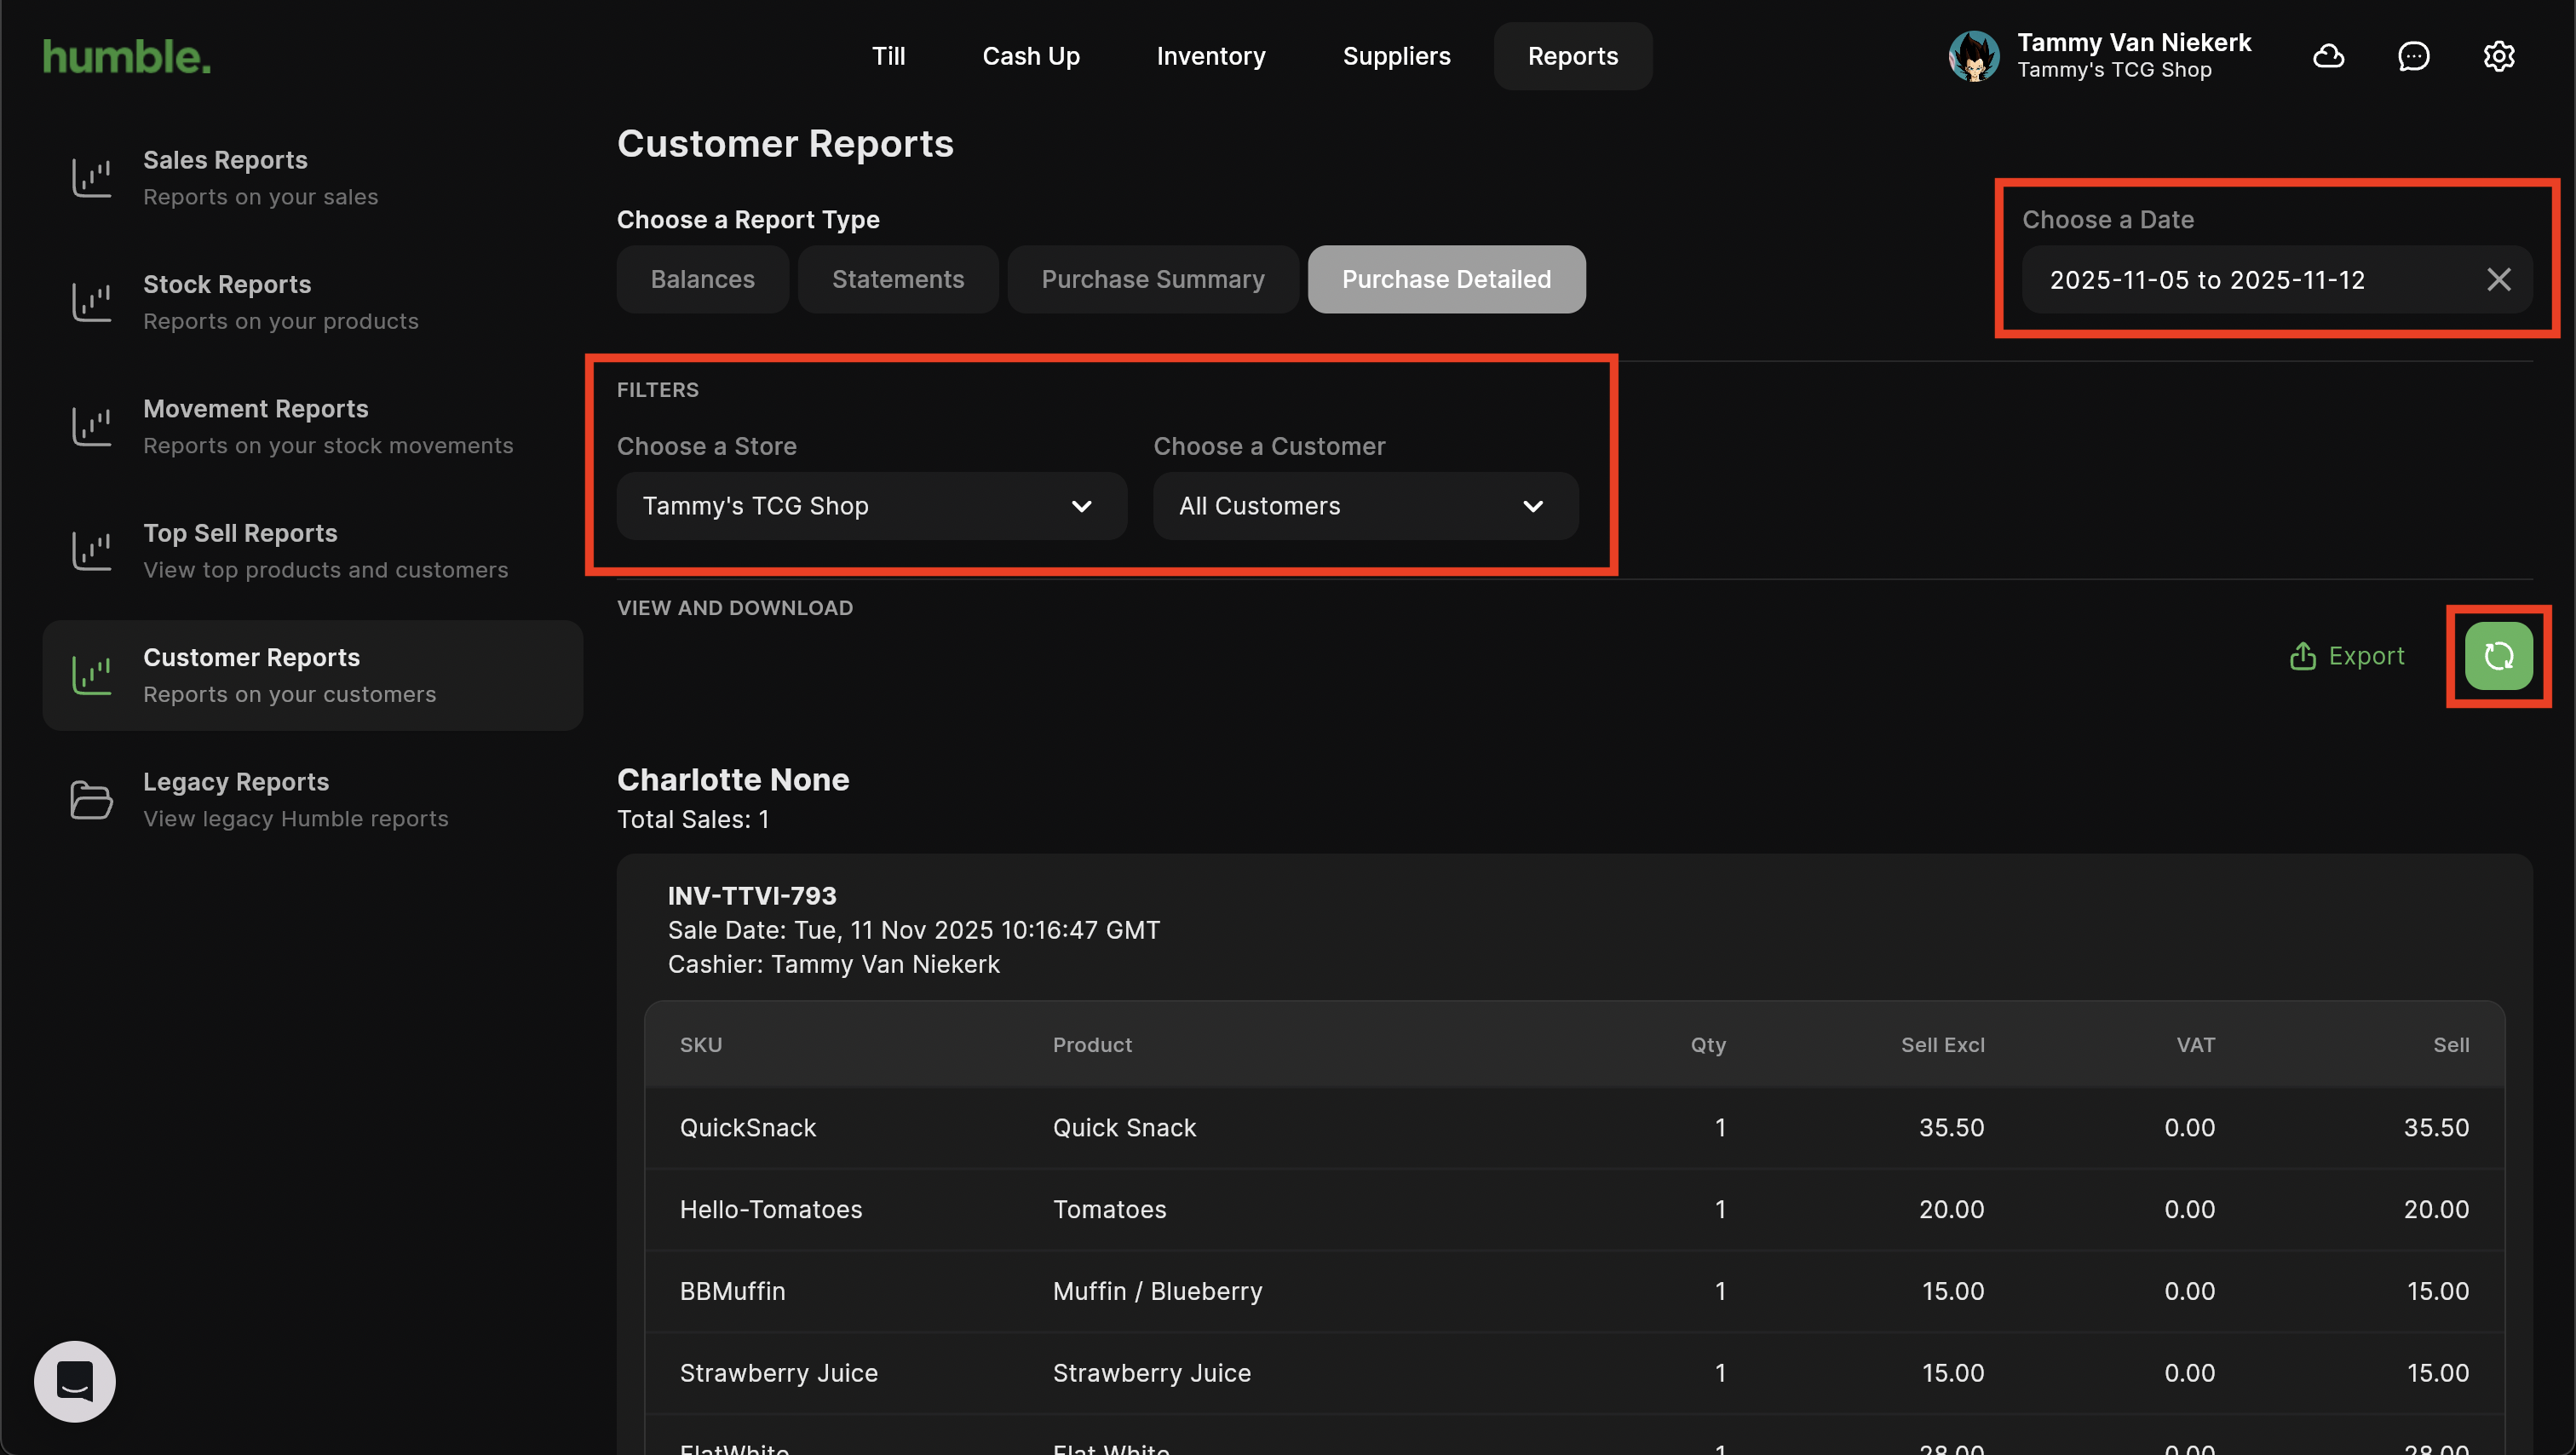Select the Statements report type
The width and height of the screenshot is (2576, 1455).
coord(897,280)
